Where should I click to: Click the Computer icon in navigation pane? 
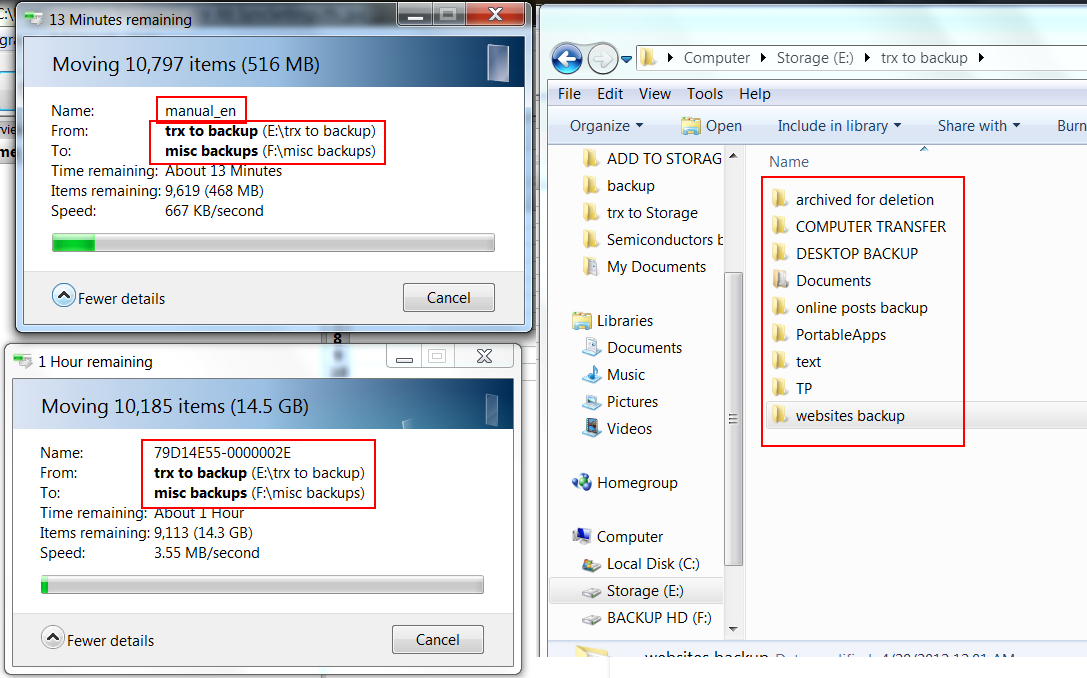[582, 537]
